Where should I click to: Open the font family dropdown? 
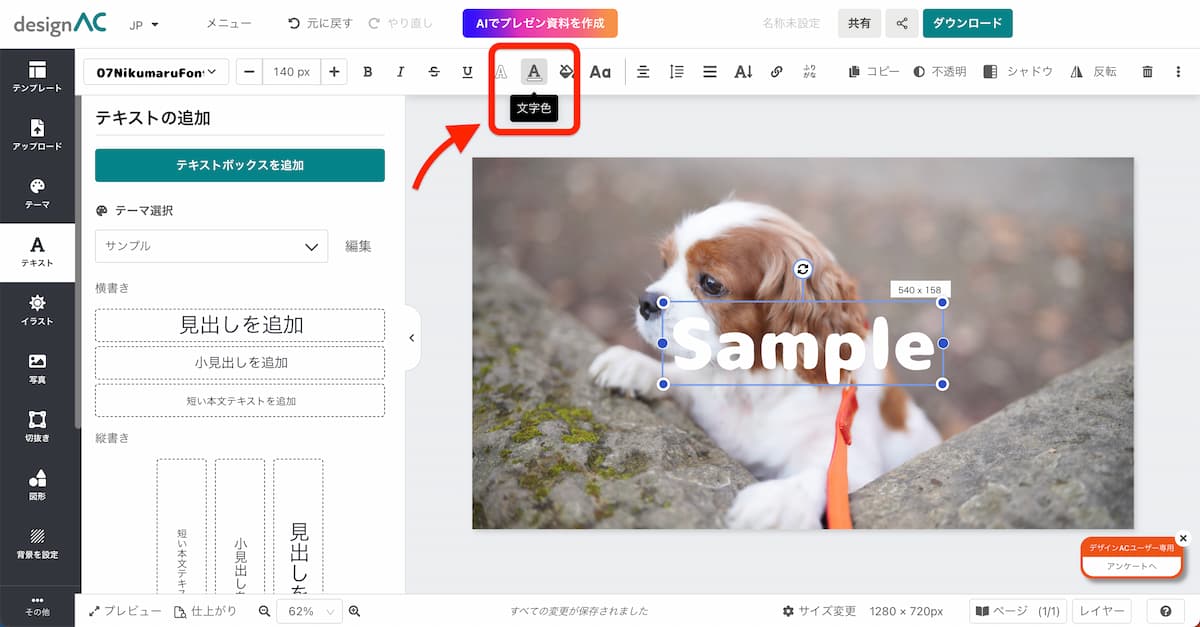[157, 72]
